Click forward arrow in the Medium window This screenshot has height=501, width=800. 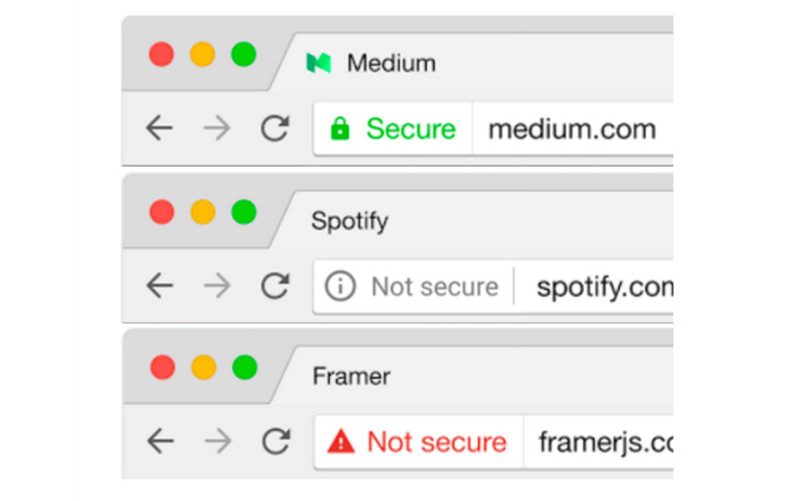click(217, 128)
